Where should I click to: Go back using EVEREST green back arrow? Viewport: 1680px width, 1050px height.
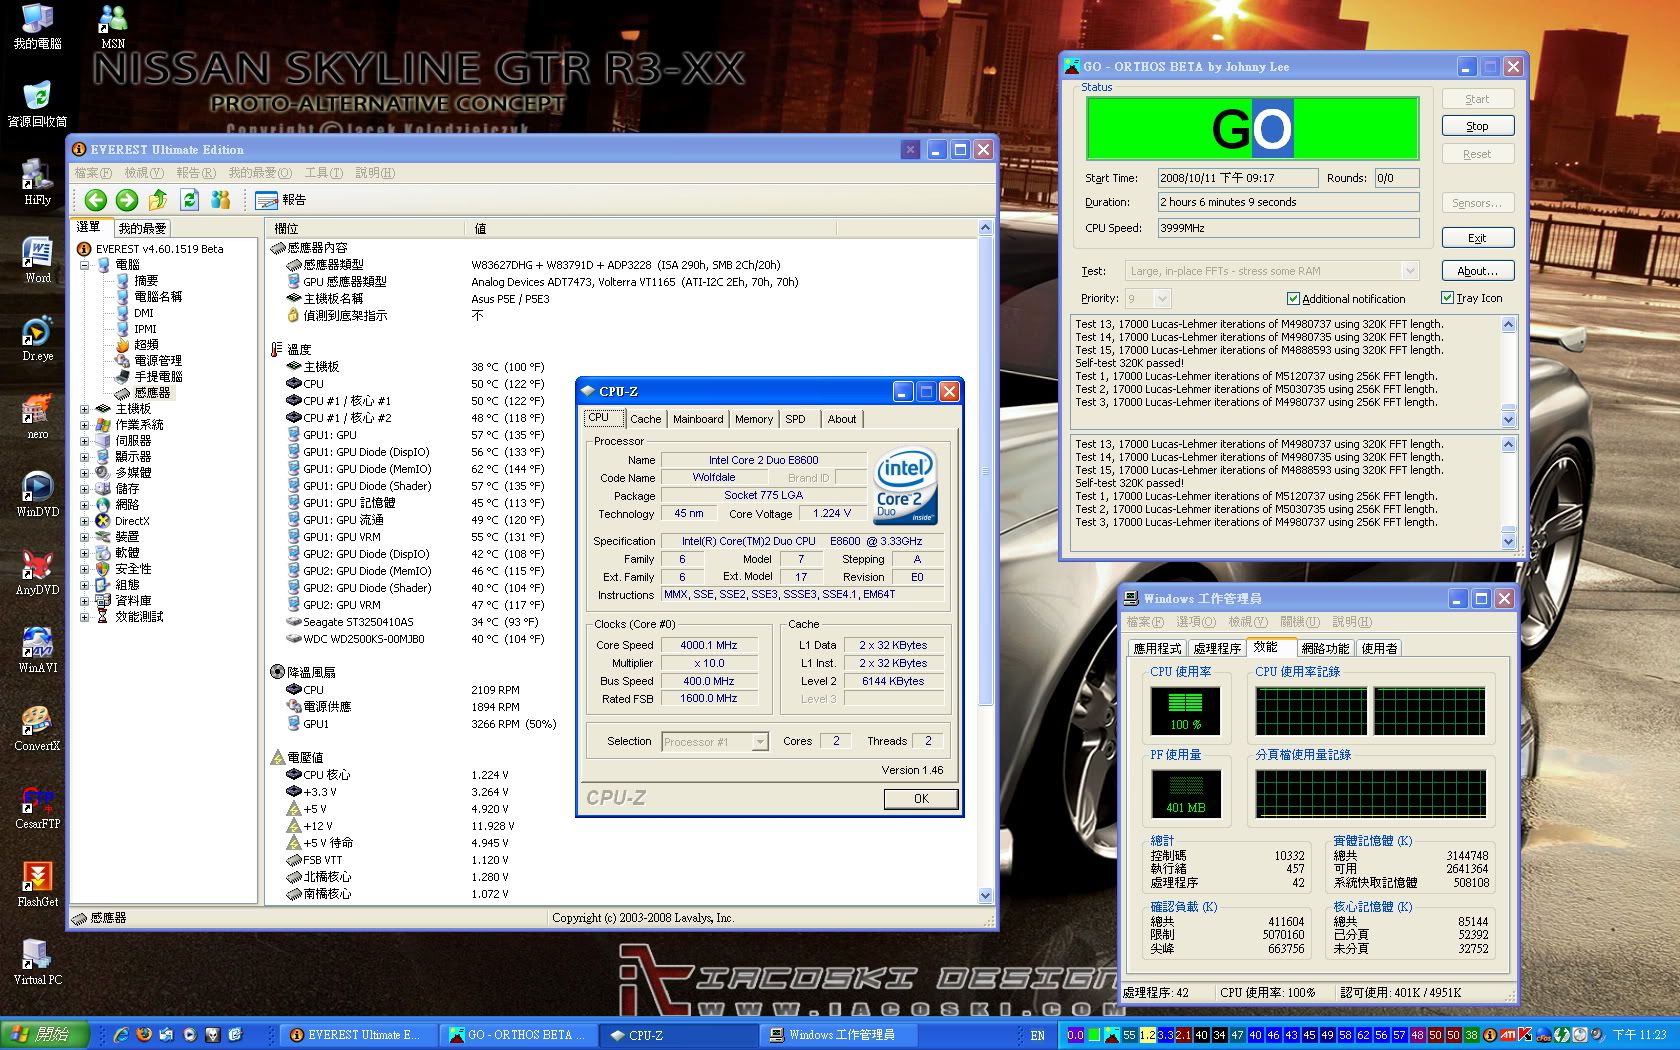tap(95, 200)
